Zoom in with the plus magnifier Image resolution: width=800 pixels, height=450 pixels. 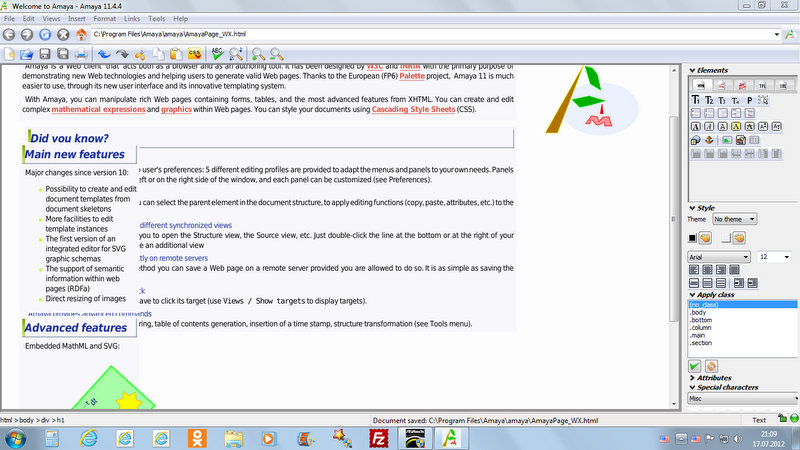(x=258, y=54)
